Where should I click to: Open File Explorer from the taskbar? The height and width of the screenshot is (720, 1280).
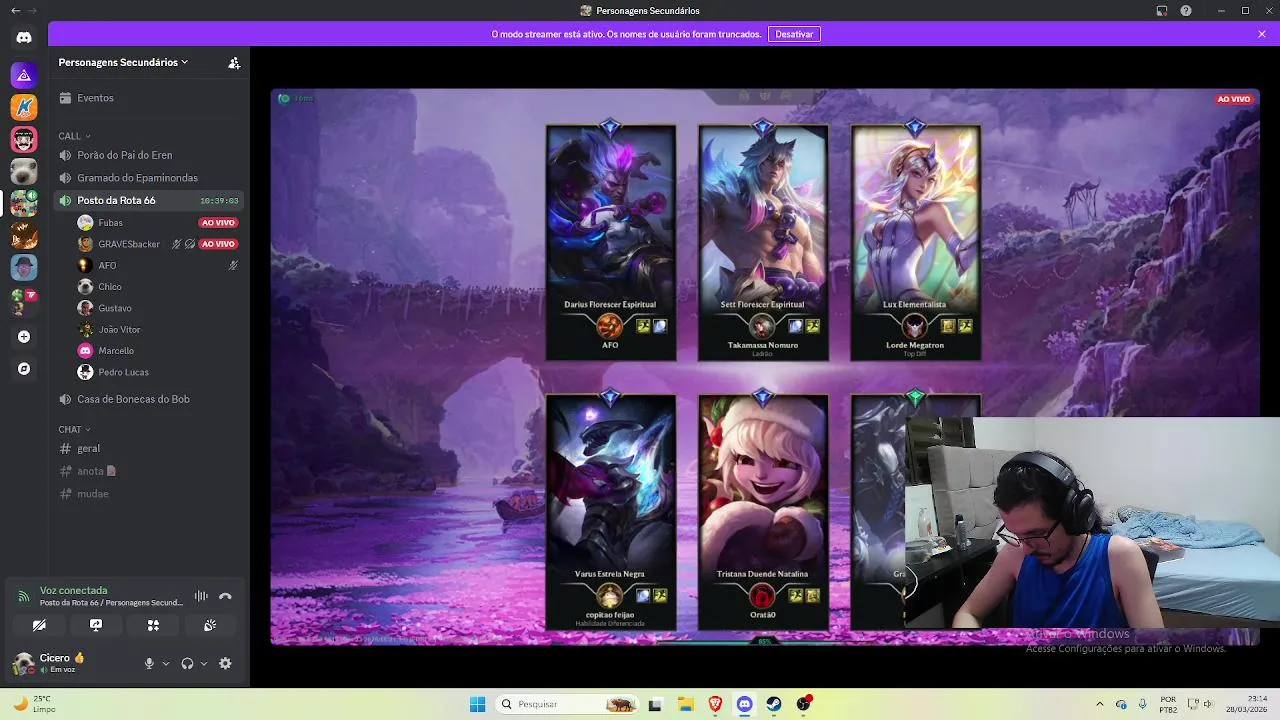coord(685,704)
